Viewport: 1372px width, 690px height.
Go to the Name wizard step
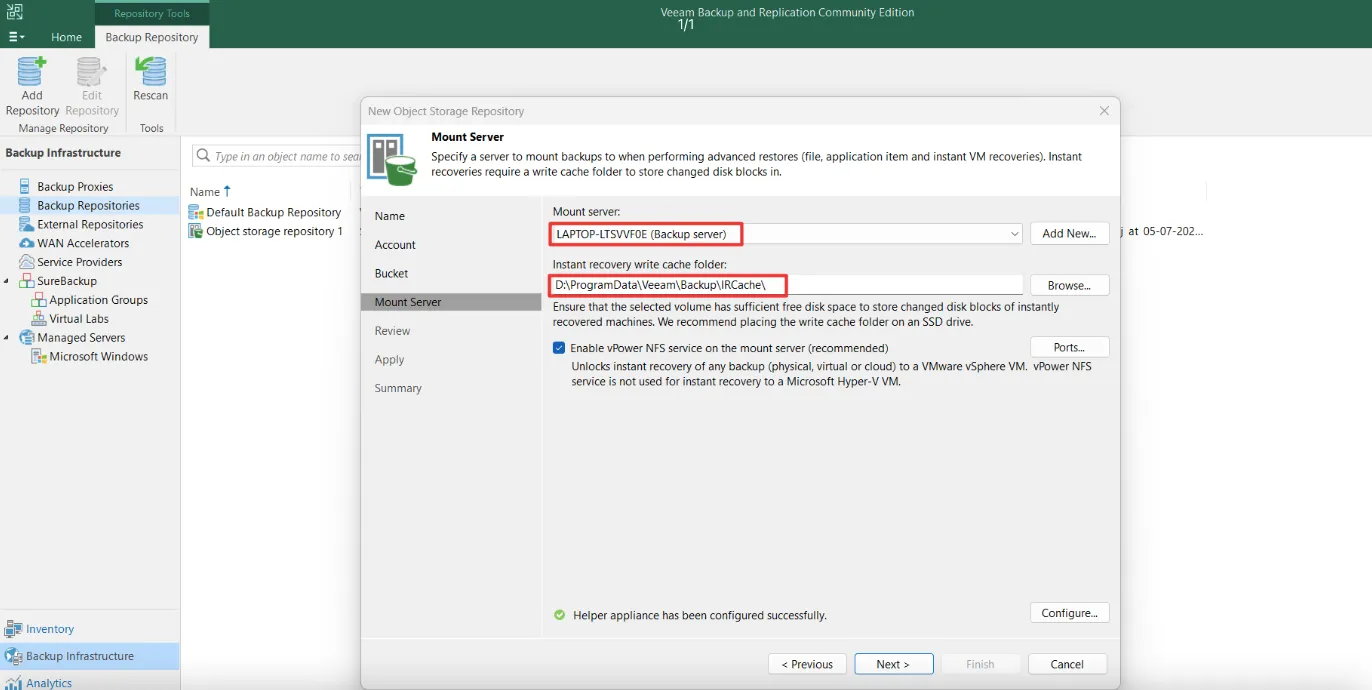(x=390, y=216)
